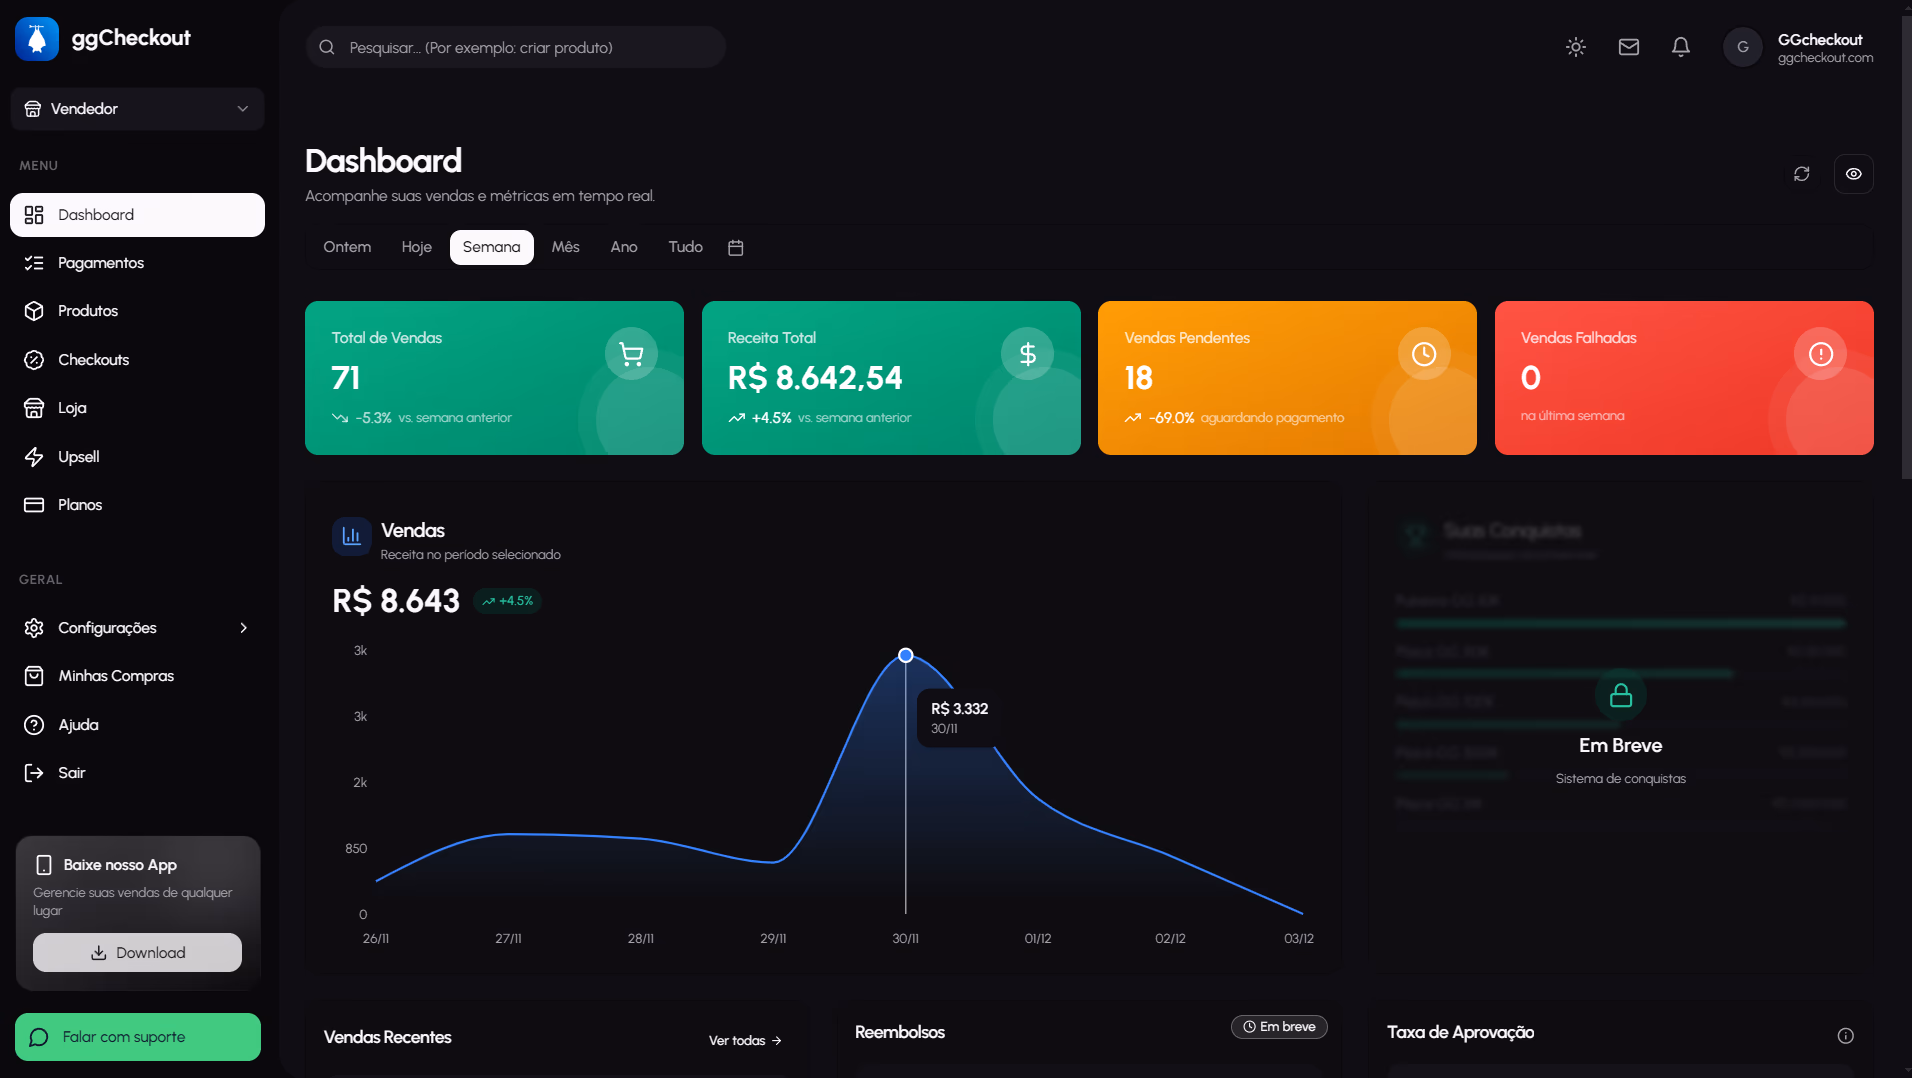The image size is (1912, 1078).
Task: Click the Dashboard grid icon in sidebar
Action: 34,215
